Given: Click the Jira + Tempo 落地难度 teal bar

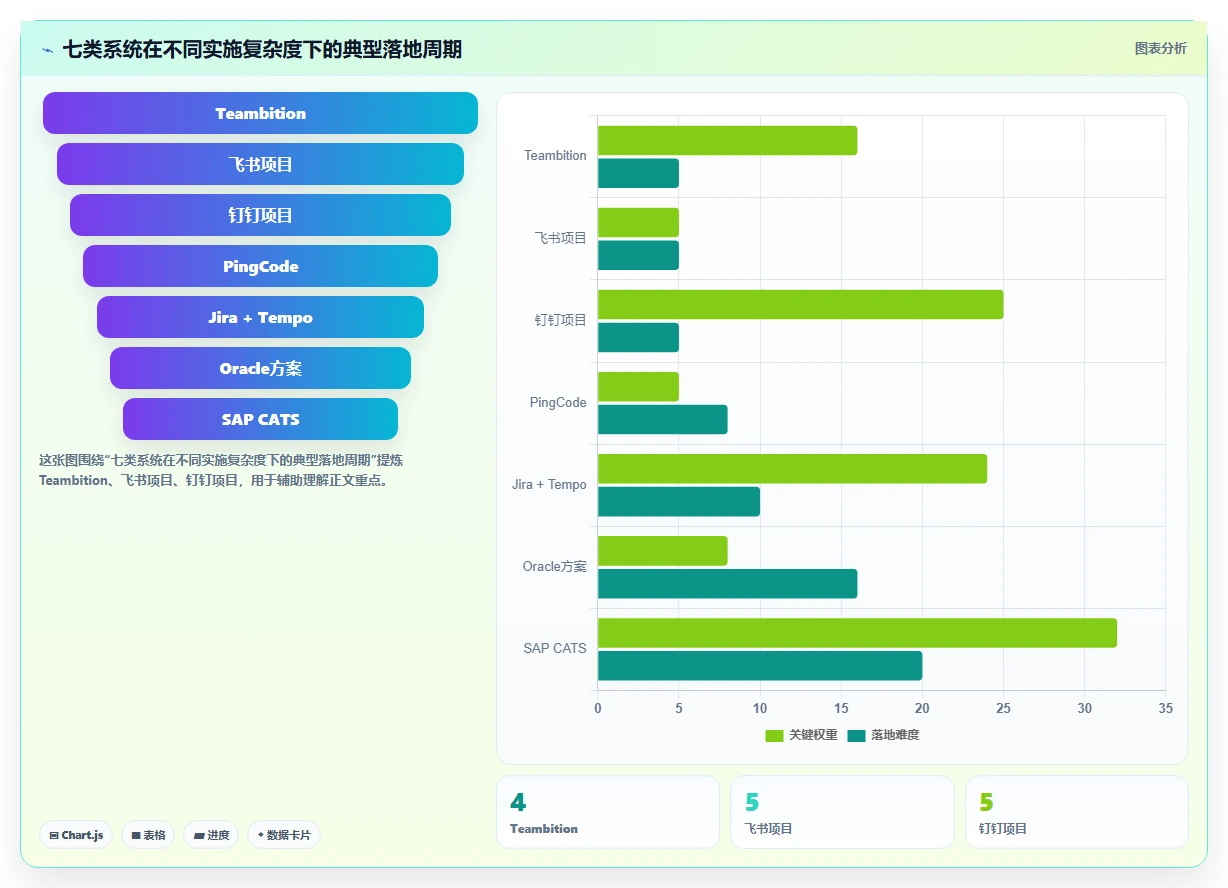Looking at the screenshot, I should (x=679, y=502).
